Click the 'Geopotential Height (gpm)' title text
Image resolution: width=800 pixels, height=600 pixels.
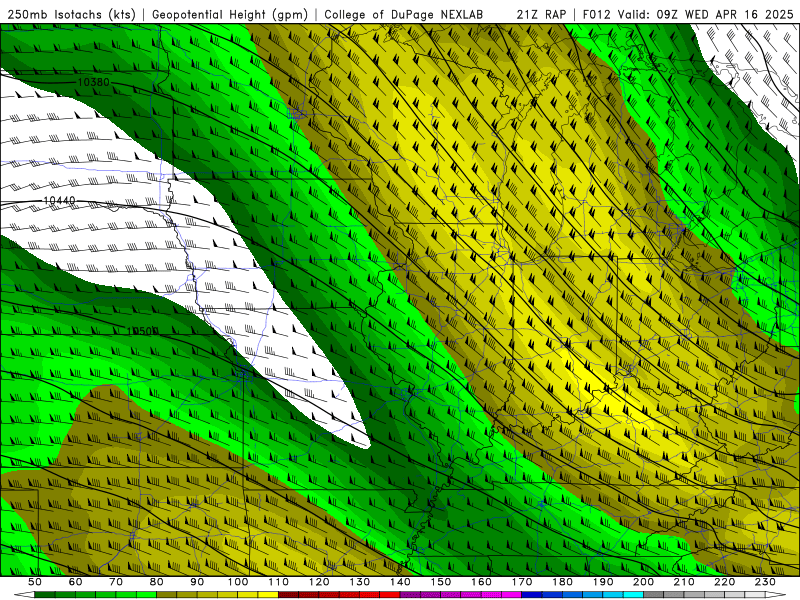230,14
